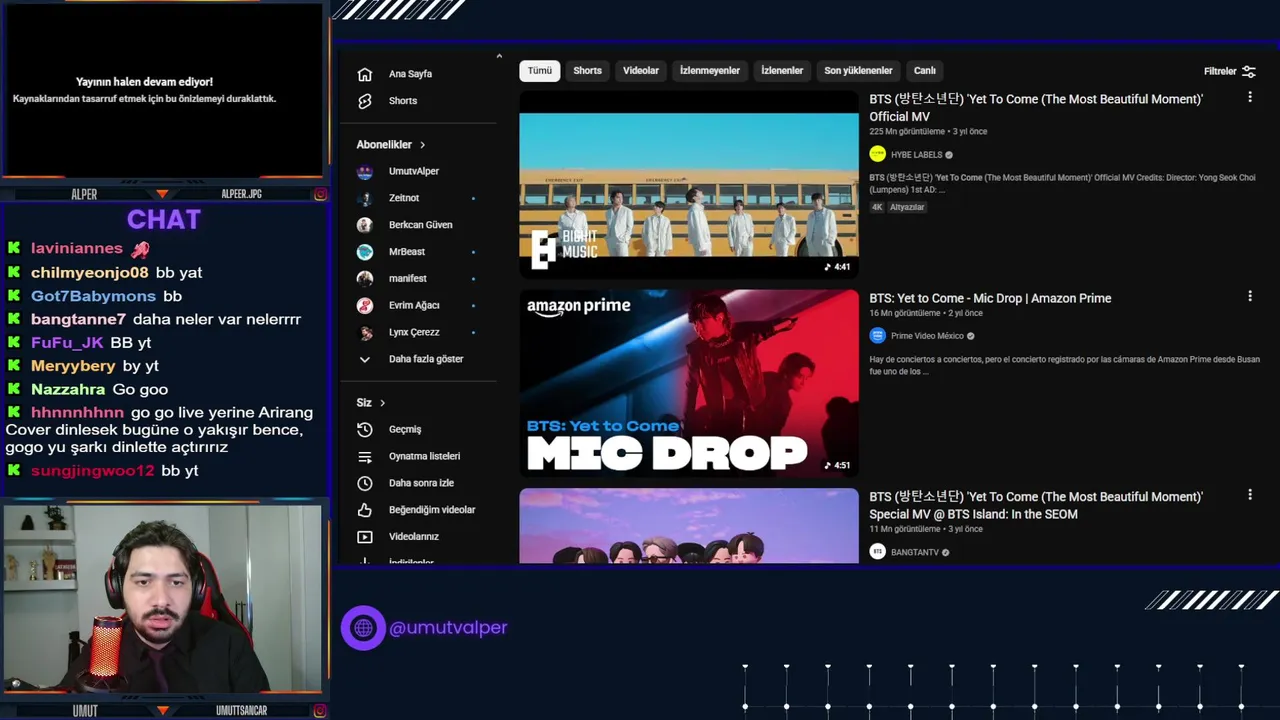The height and width of the screenshot is (720, 1280).
Task: Play the yellow school bus thumbnail
Action: pos(689,184)
